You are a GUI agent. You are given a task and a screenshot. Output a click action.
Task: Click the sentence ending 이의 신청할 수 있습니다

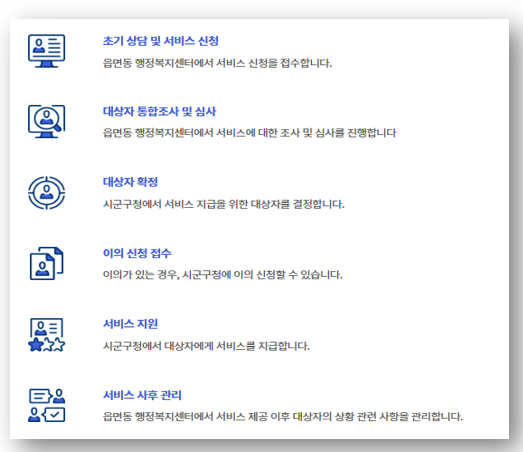coord(222,275)
